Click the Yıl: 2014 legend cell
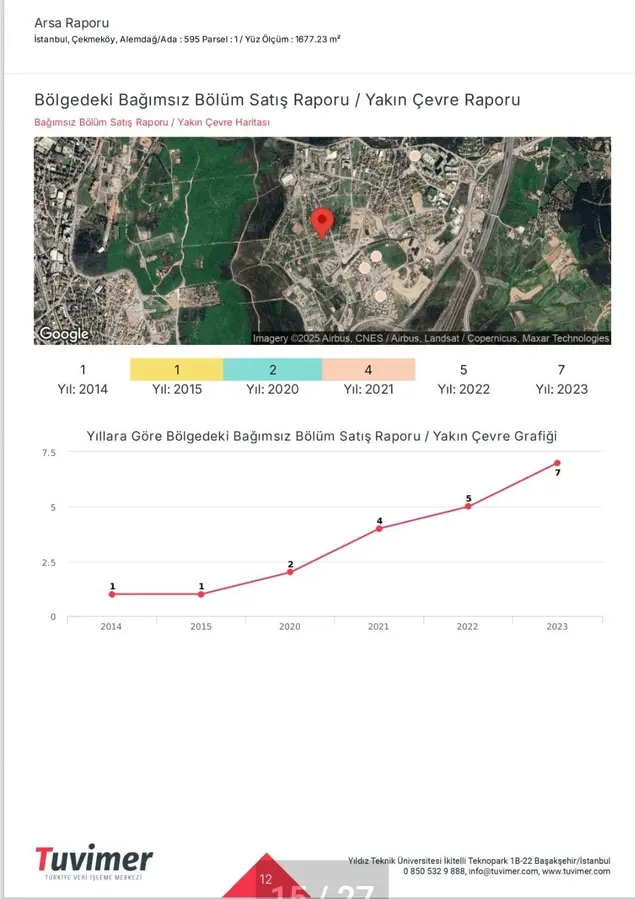The height and width of the screenshot is (899, 635). click(x=82, y=379)
